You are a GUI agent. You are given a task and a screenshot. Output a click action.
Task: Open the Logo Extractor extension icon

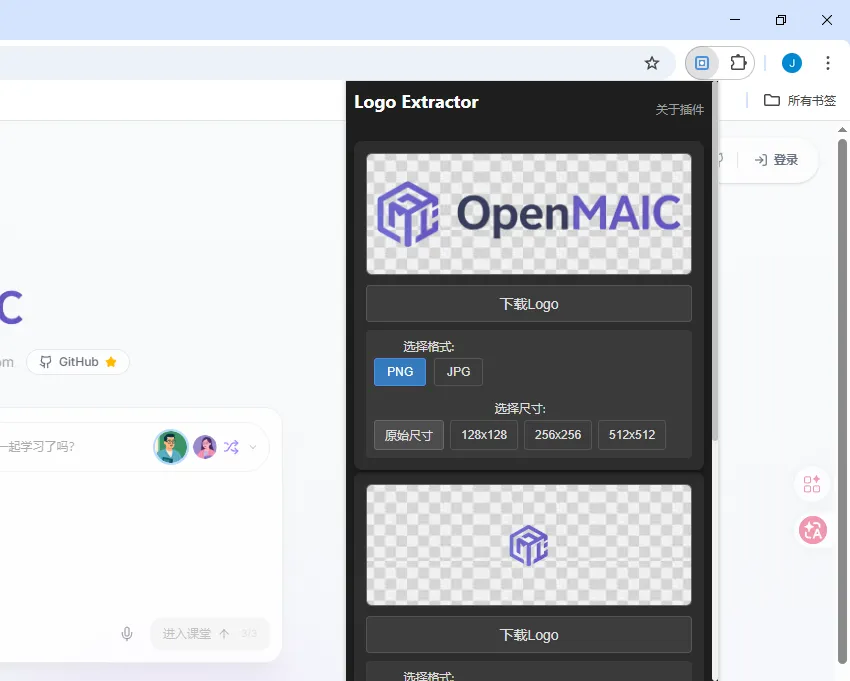coord(702,63)
